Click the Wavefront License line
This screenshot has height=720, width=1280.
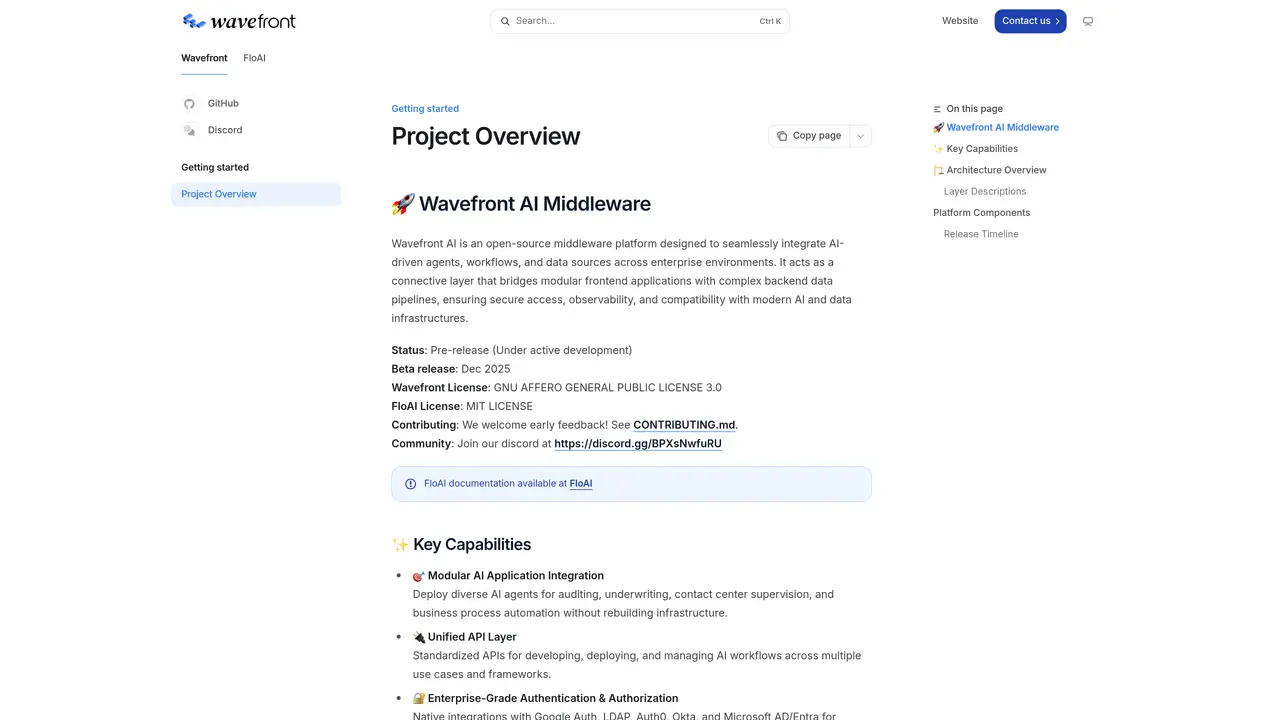(556, 388)
